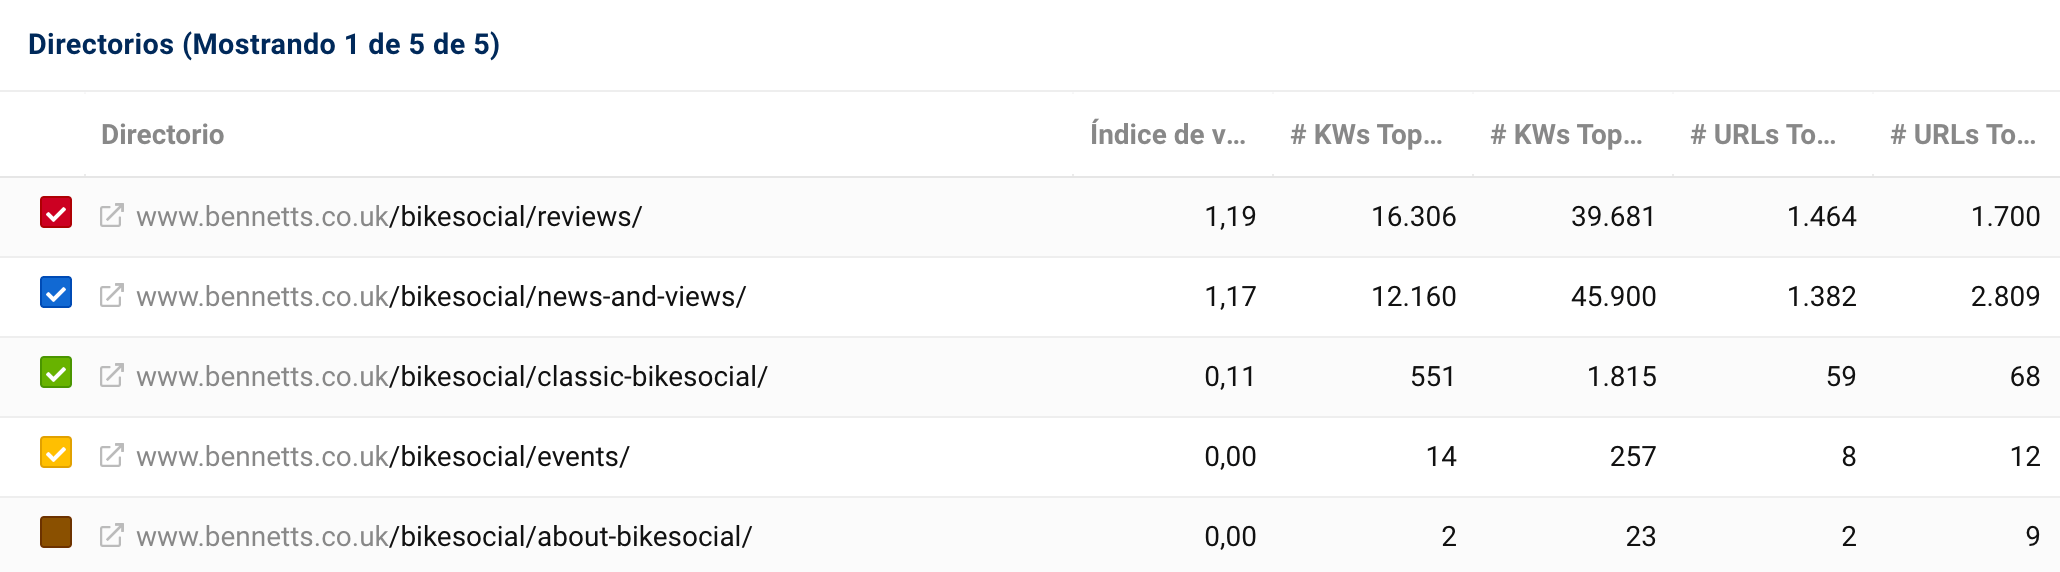Uncheck the blue news-and-views checkbox
Viewport: 2060px width, 572px height.
[56, 293]
